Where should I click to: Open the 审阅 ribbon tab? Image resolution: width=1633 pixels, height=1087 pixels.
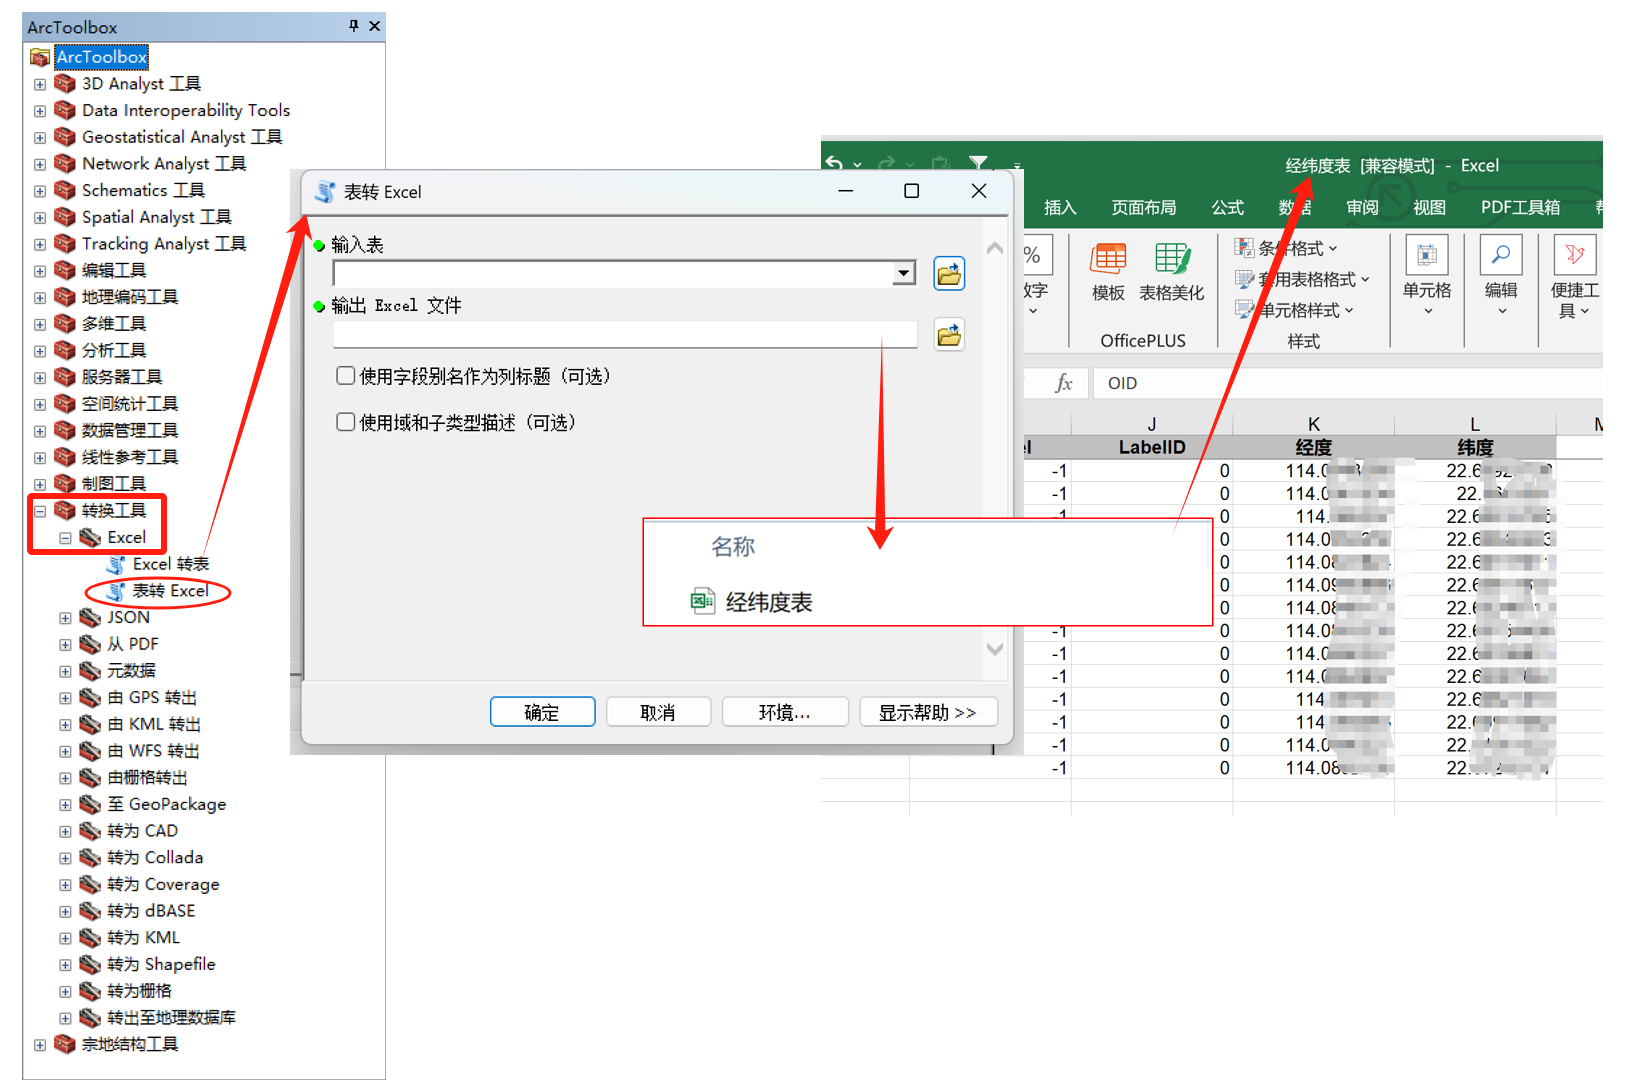1362,207
